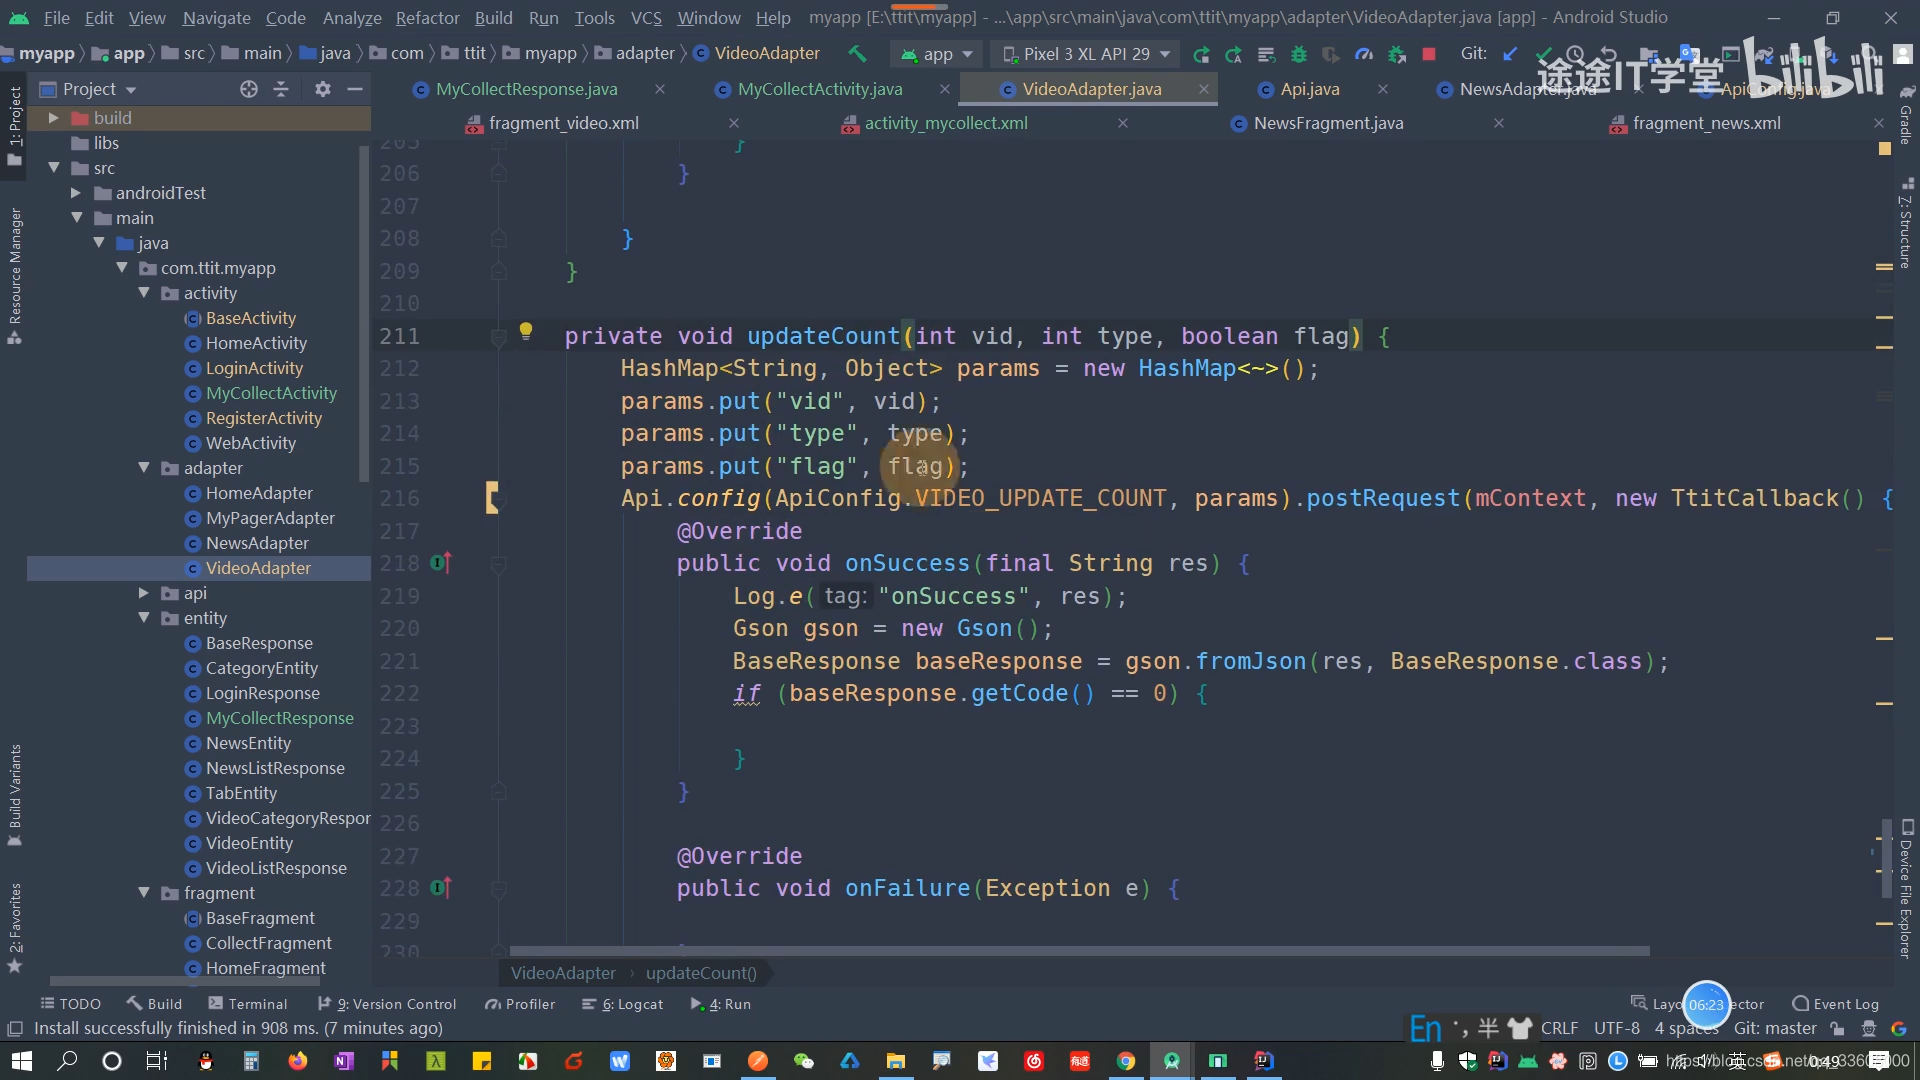Screen dimensions: 1920x1080
Task: Open the Profiler tool window
Action: coord(519,1004)
